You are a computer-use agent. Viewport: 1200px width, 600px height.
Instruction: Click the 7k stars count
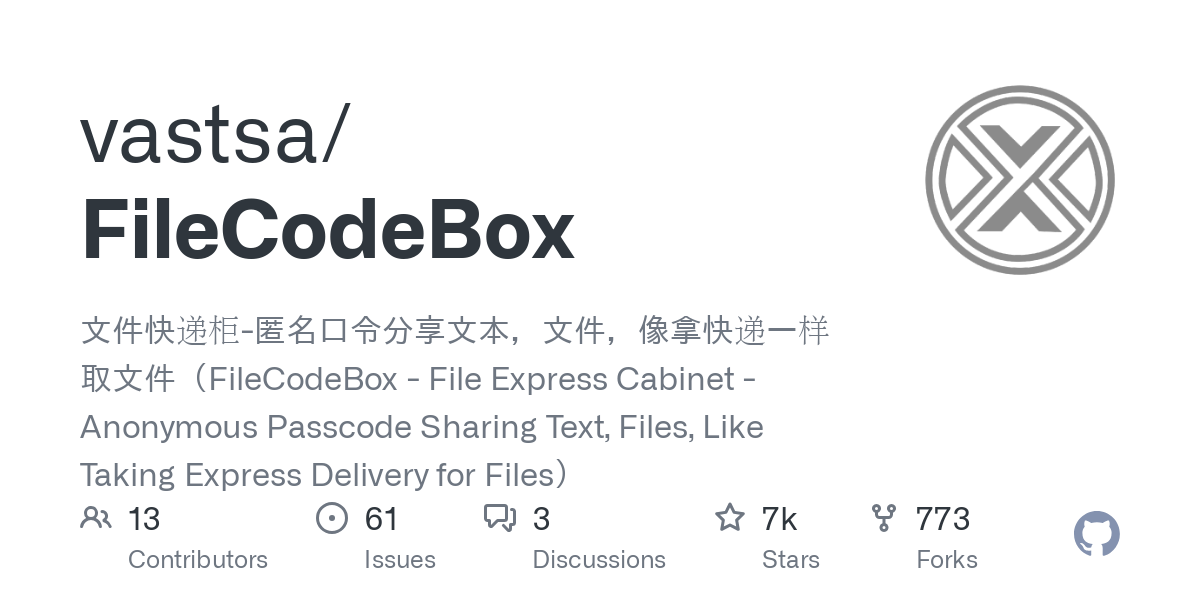[779, 519]
